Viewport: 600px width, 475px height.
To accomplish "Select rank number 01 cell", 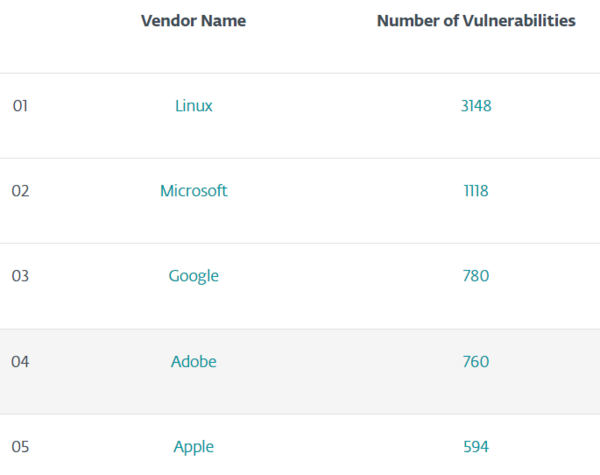I will pyautogui.click(x=20, y=106).
